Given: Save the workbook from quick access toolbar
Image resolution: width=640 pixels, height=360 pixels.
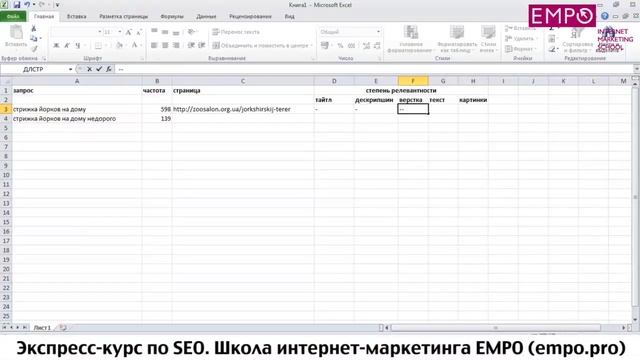Looking at the screenshot, I should 17,5.
